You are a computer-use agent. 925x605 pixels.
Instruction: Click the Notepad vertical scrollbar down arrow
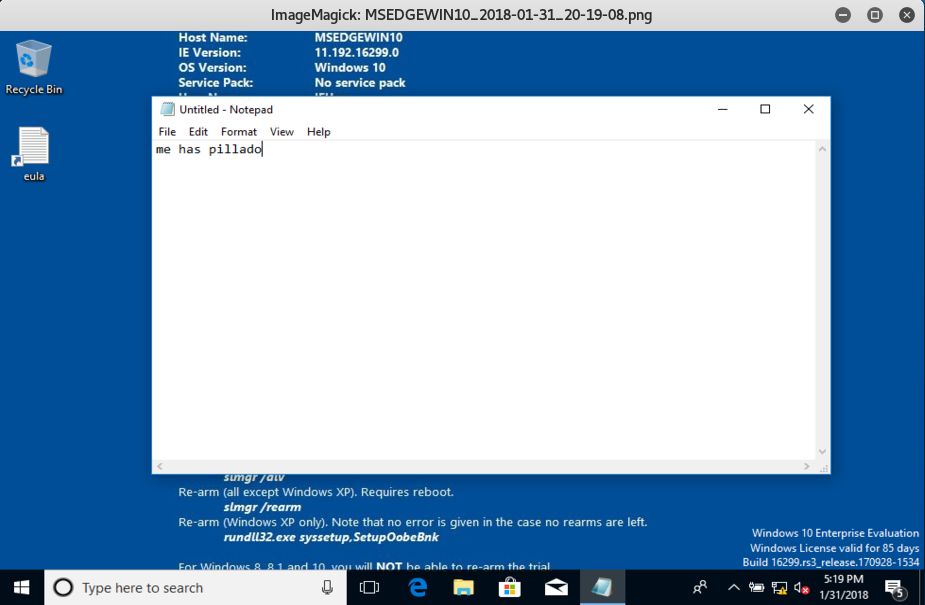tap(822, 452)
